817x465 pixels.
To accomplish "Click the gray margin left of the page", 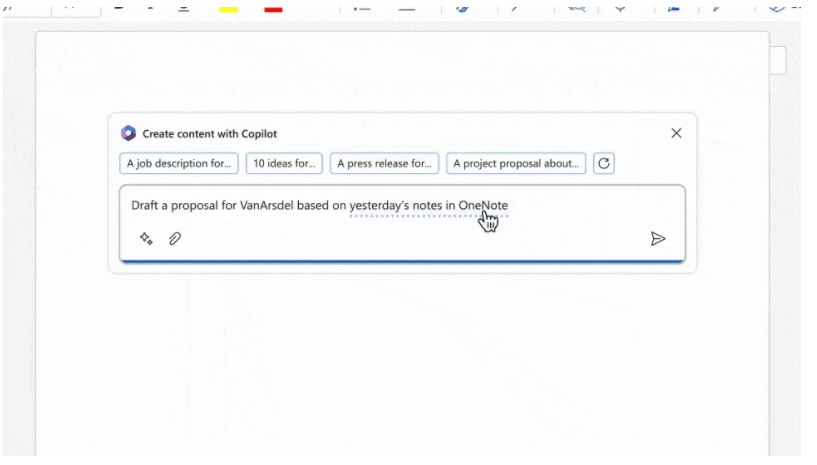I will (18, 250).
